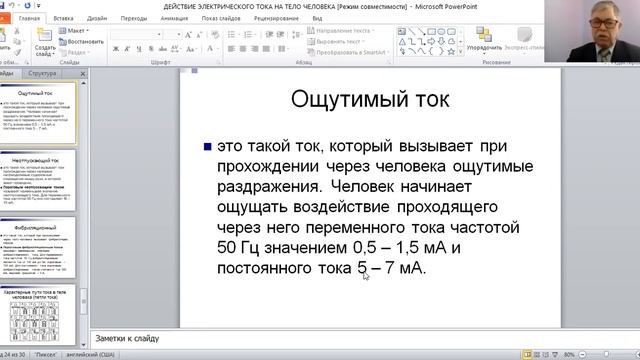Zoom out with the minus button
The image size is (640, 360).
coord(582,355)
